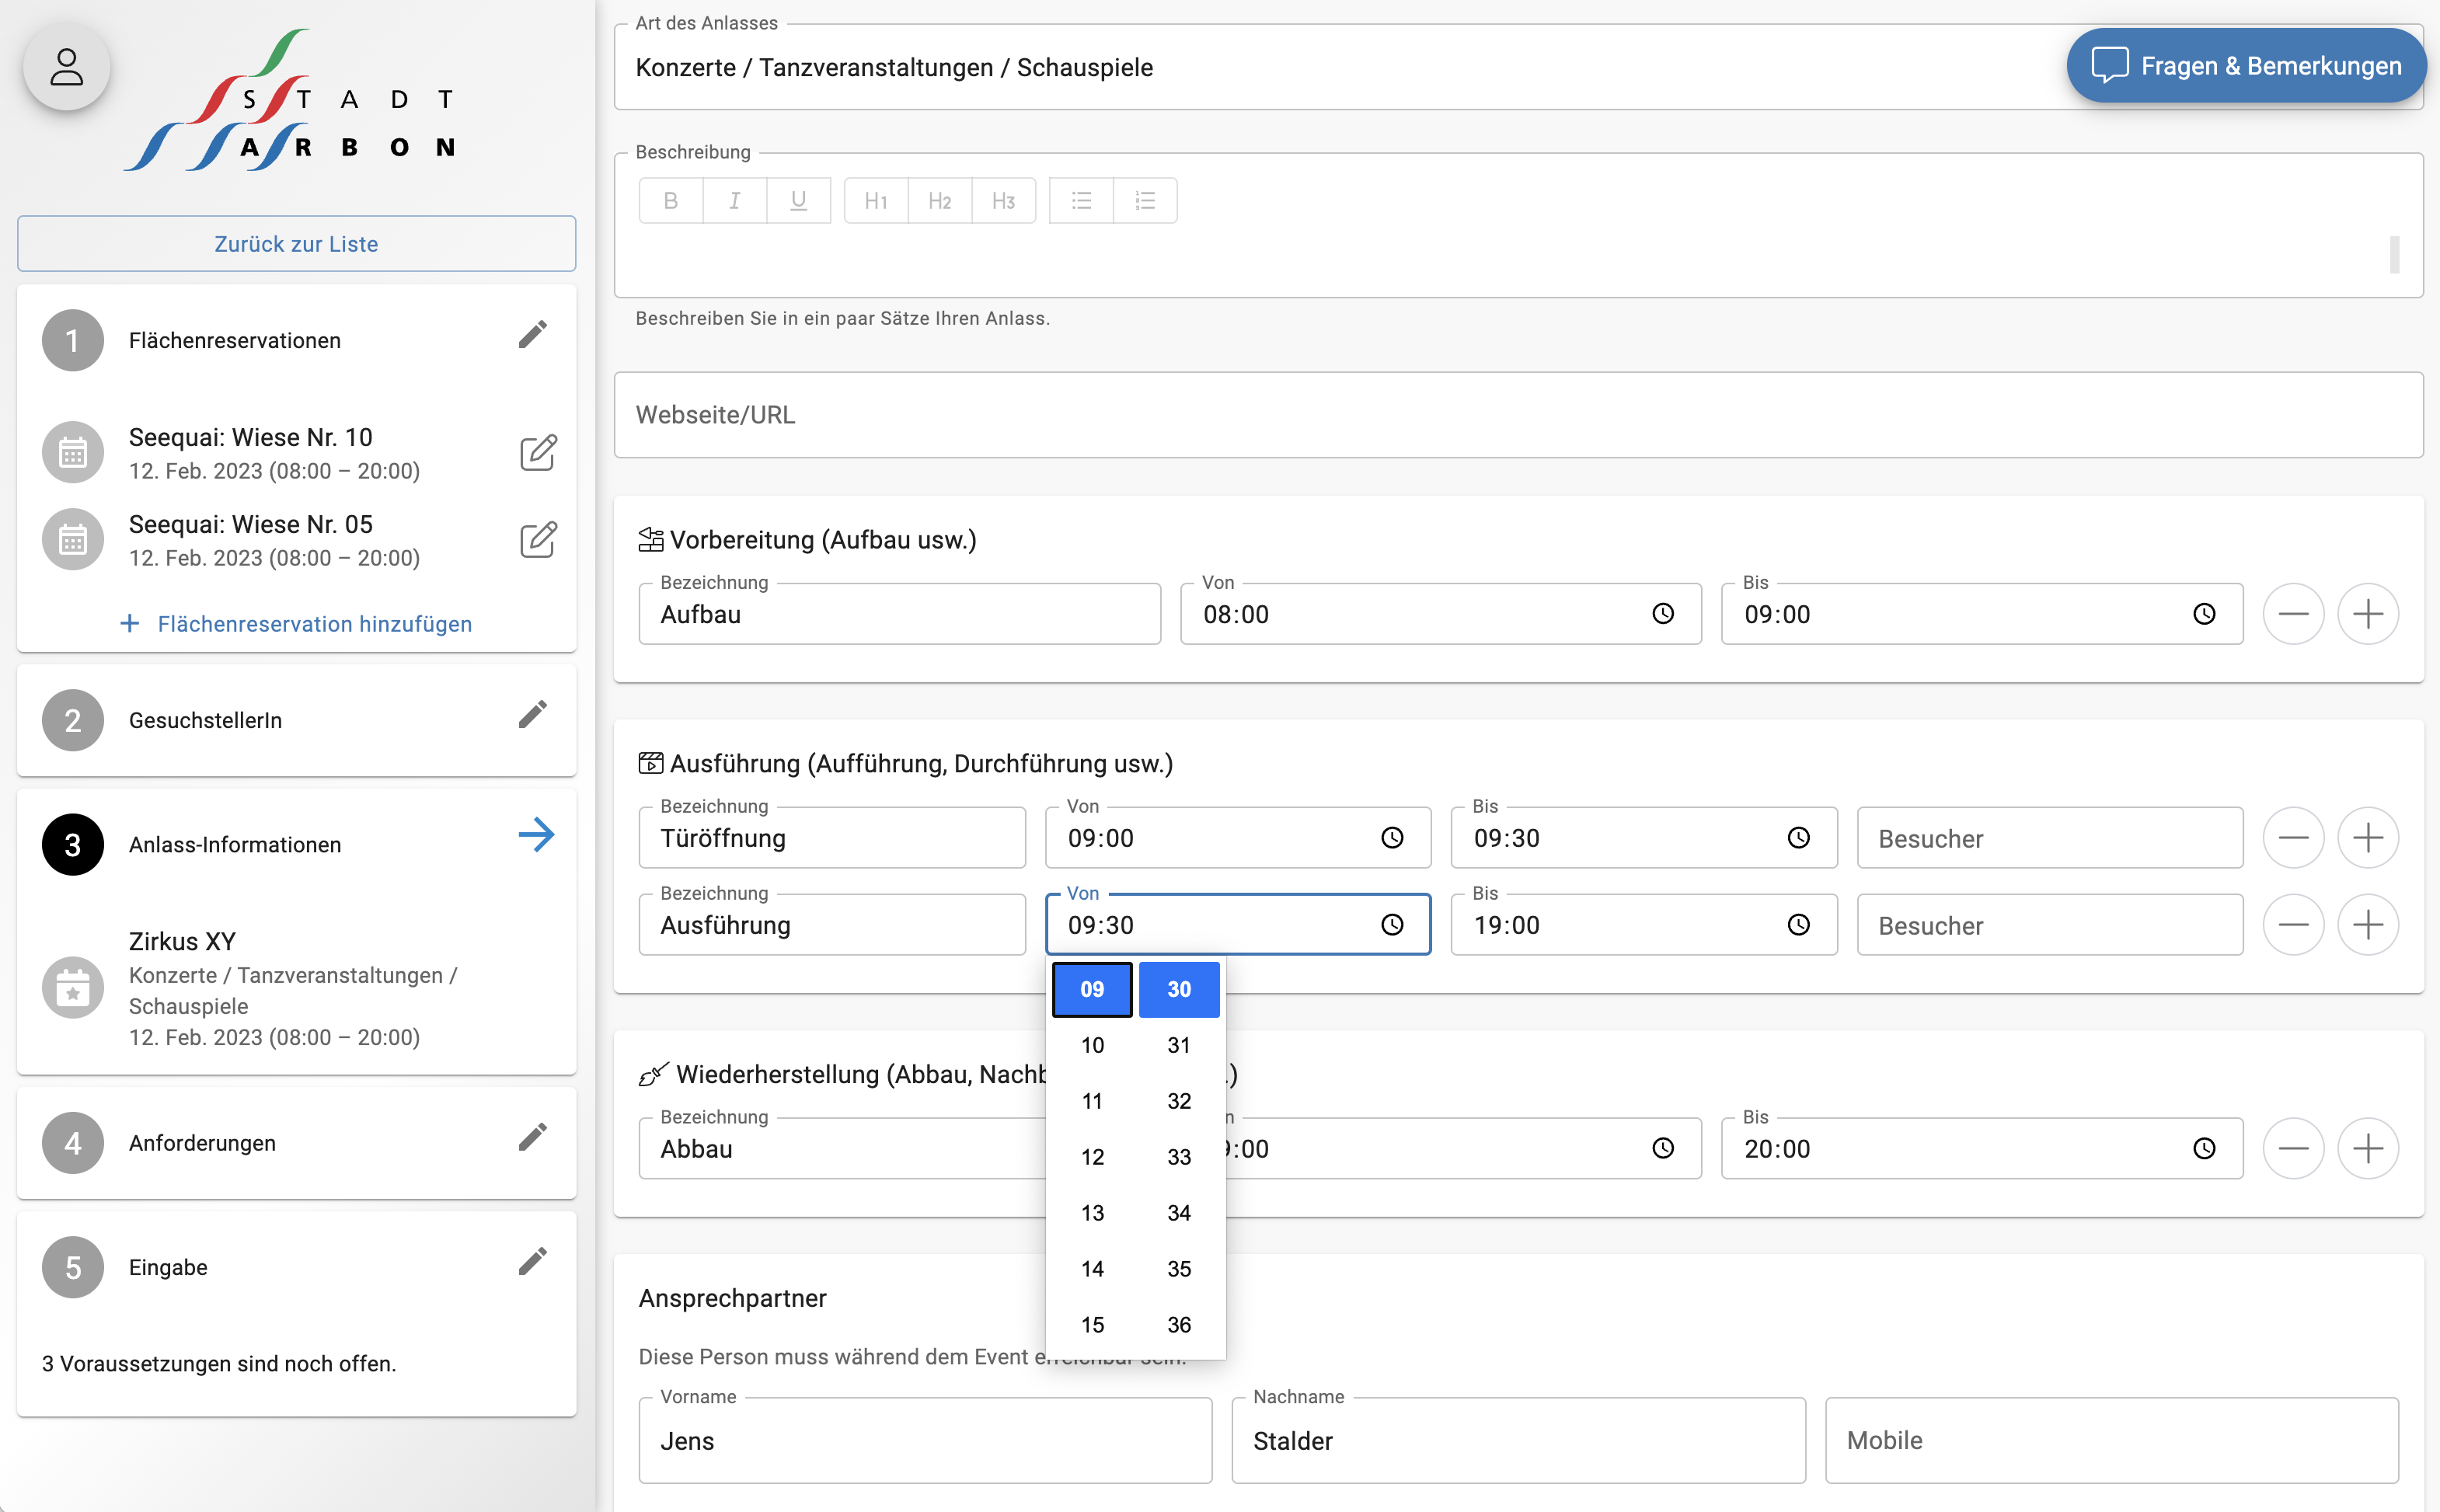
Task: Open clock picker for Abbau Bis time
Action: pos(2204,1148)
